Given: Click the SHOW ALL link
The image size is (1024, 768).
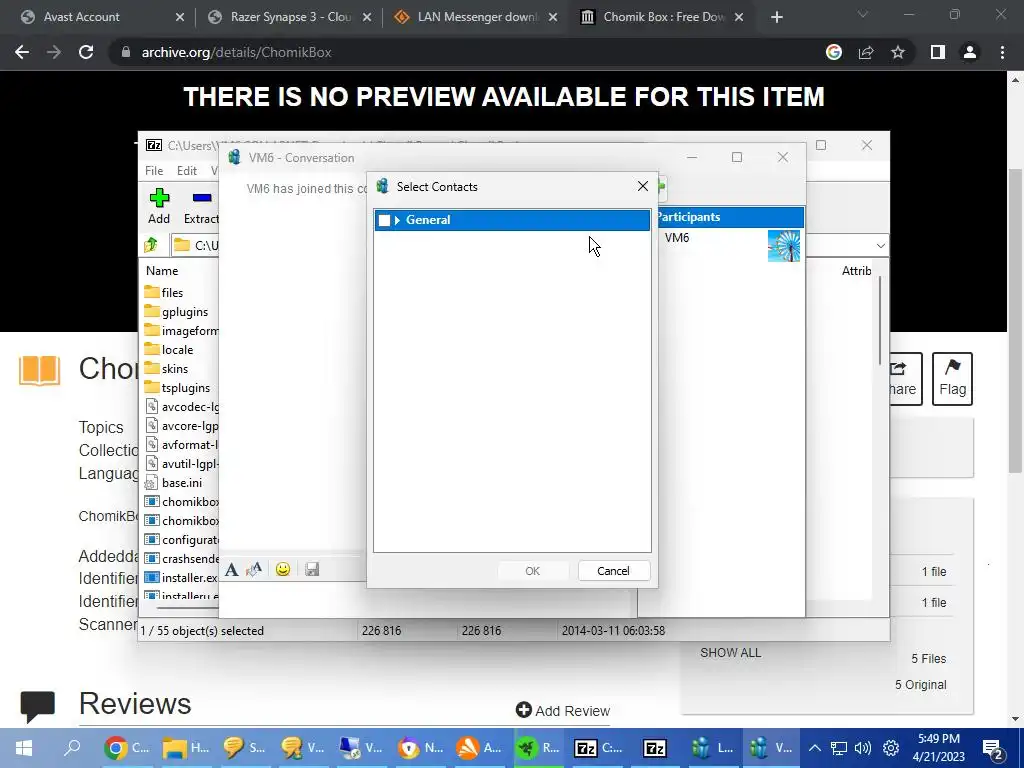Looking at the screenshot, I should pyautogui.click(x=730, y=652).
